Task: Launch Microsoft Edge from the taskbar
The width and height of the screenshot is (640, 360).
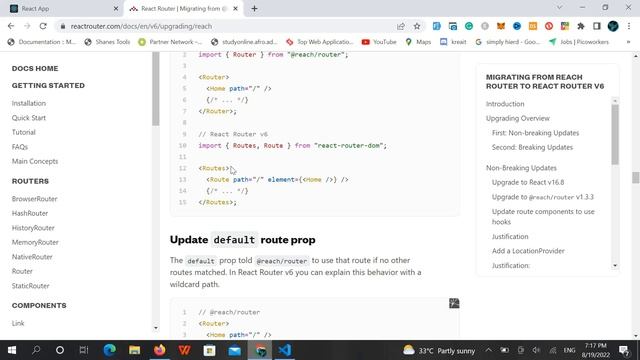Action: 109,350
